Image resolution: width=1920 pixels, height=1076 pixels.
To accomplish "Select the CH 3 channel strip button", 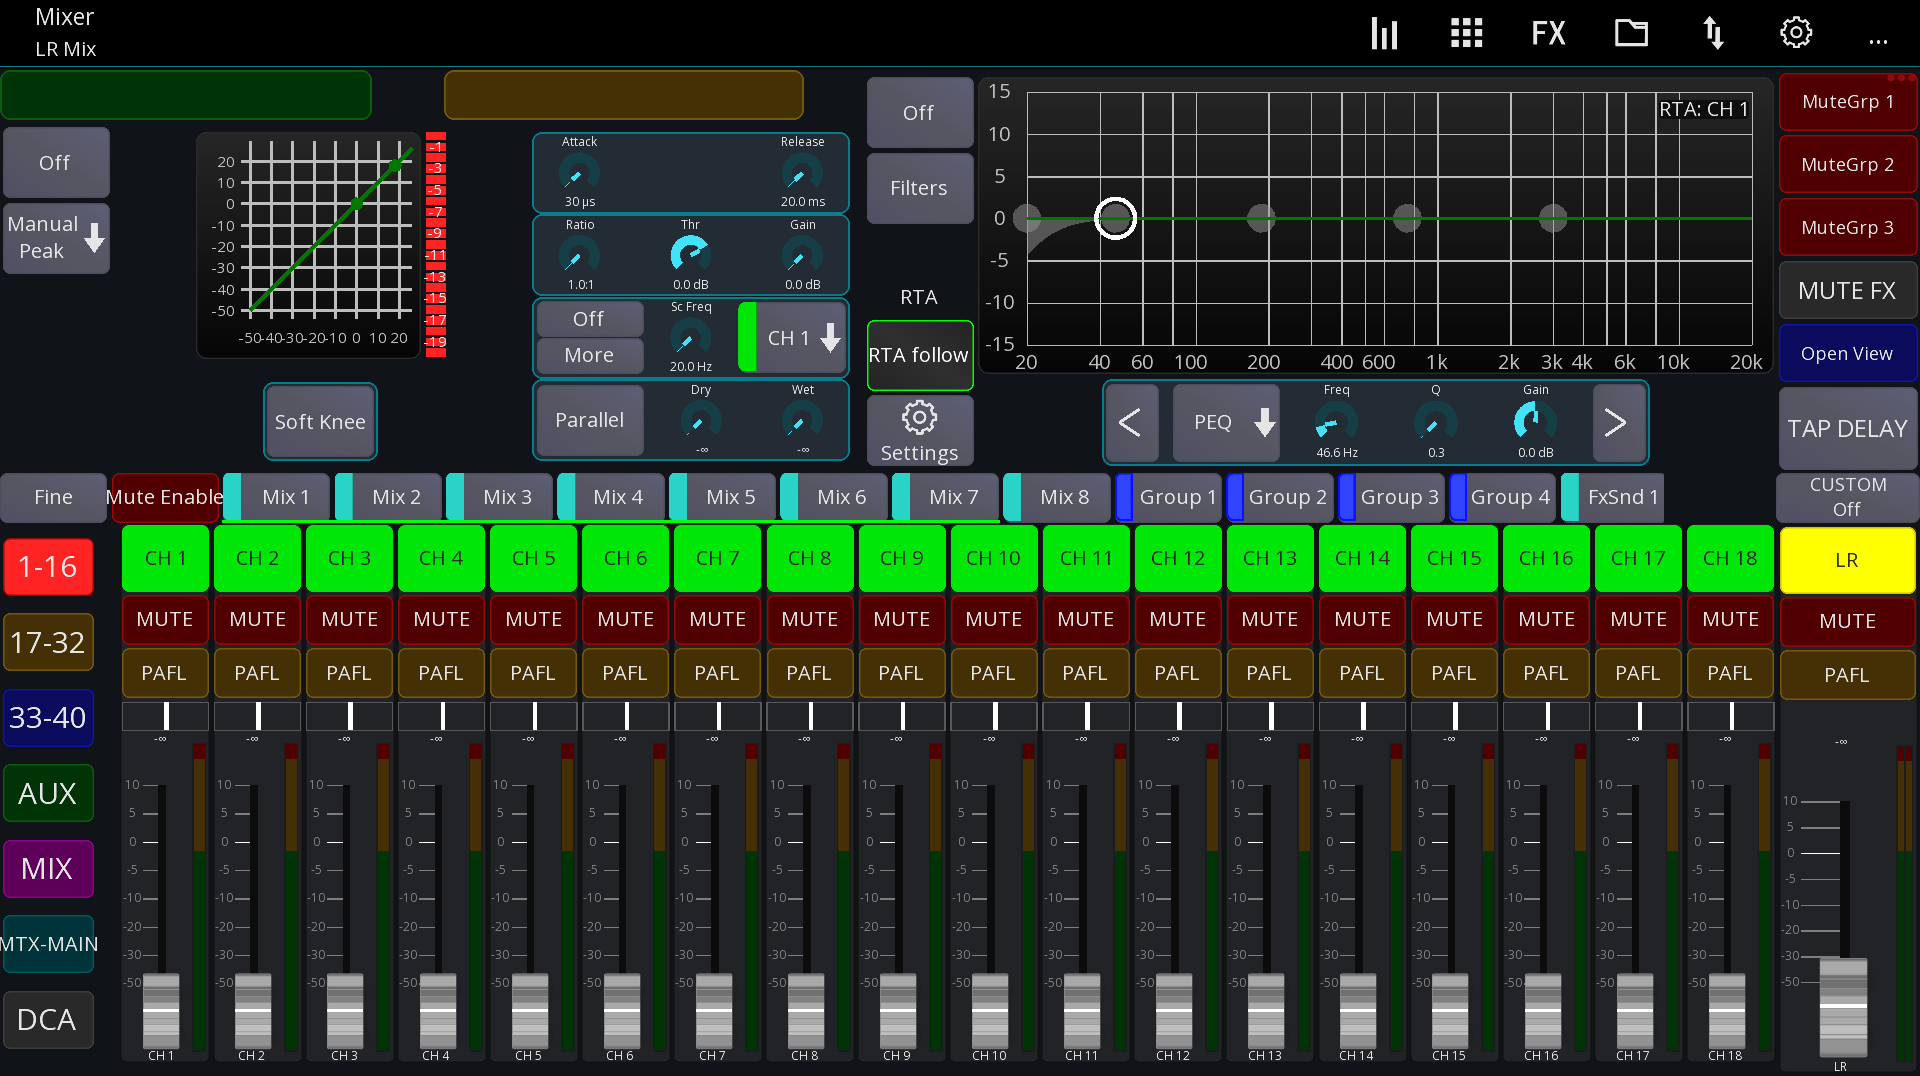I will [x=349, y=558].
